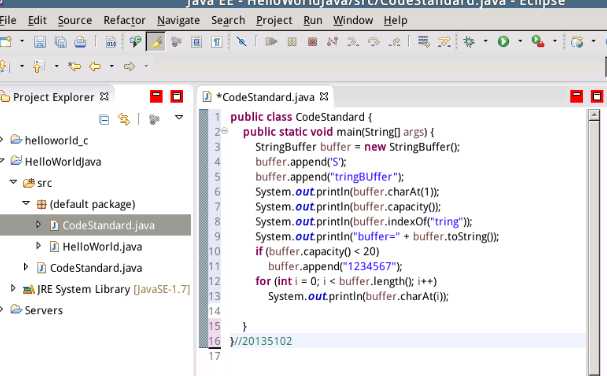Viewport: 607px width, 376px height.
Task: Click the Resume debug icon
Action: pyautogui.click(x=271, y=41)
